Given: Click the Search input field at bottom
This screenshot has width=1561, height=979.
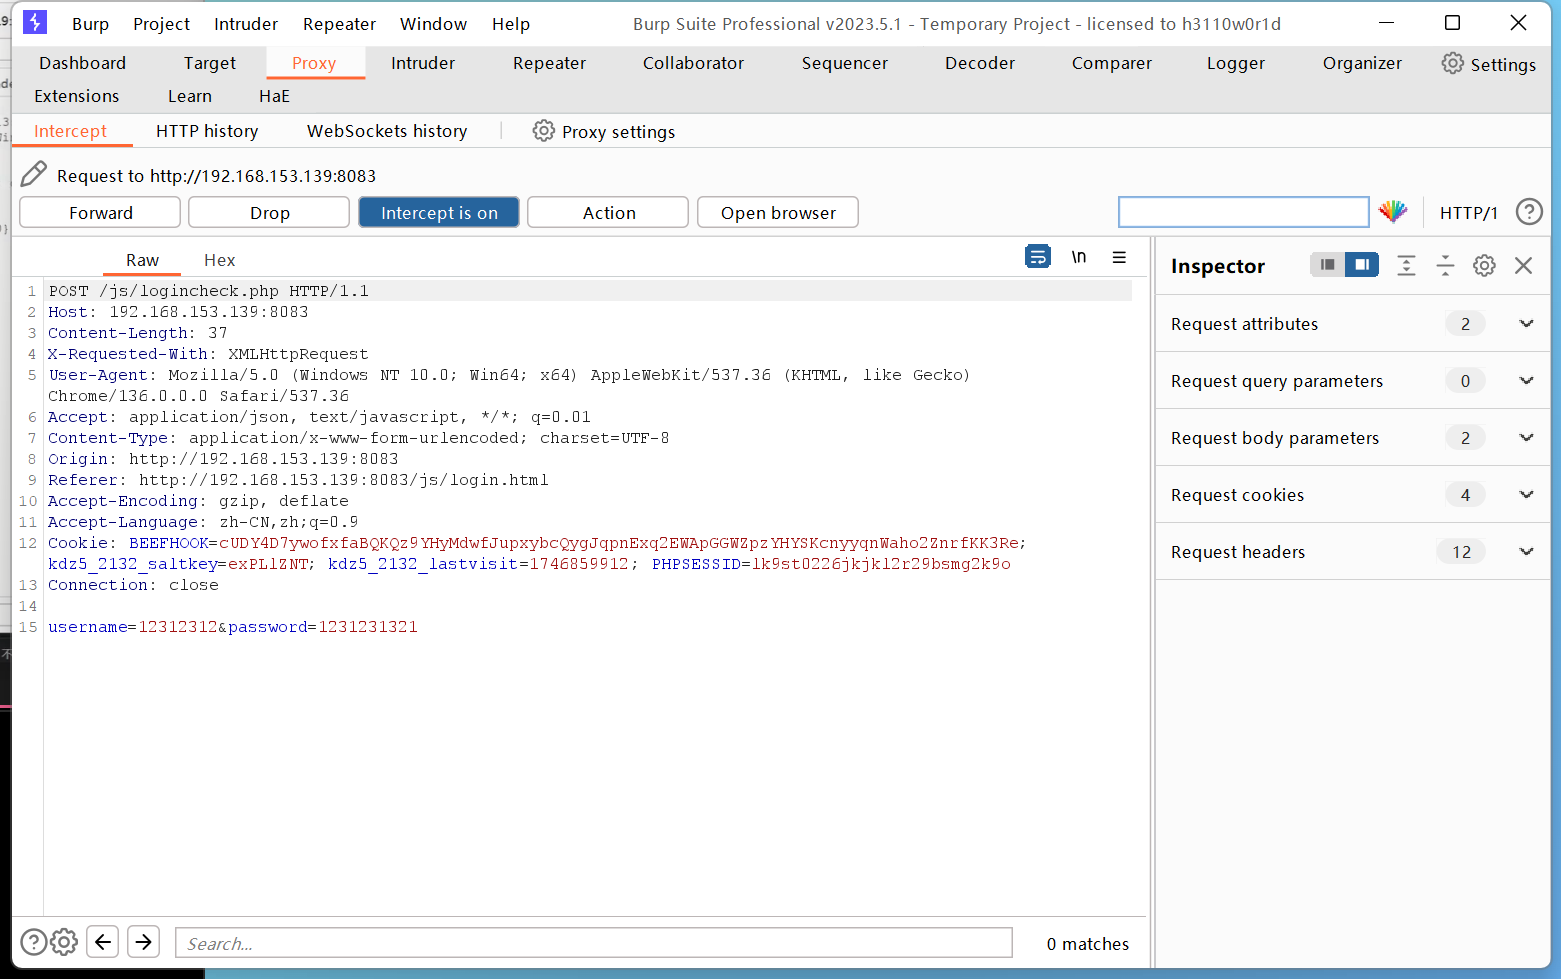Looking at the screenshot, I should click(x=594, y=943).
